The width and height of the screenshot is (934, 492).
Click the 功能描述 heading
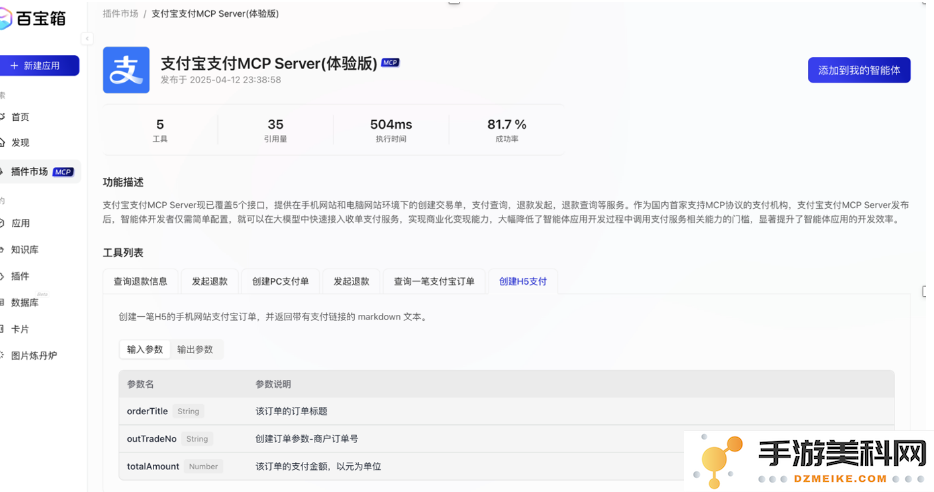coord(123,182)
